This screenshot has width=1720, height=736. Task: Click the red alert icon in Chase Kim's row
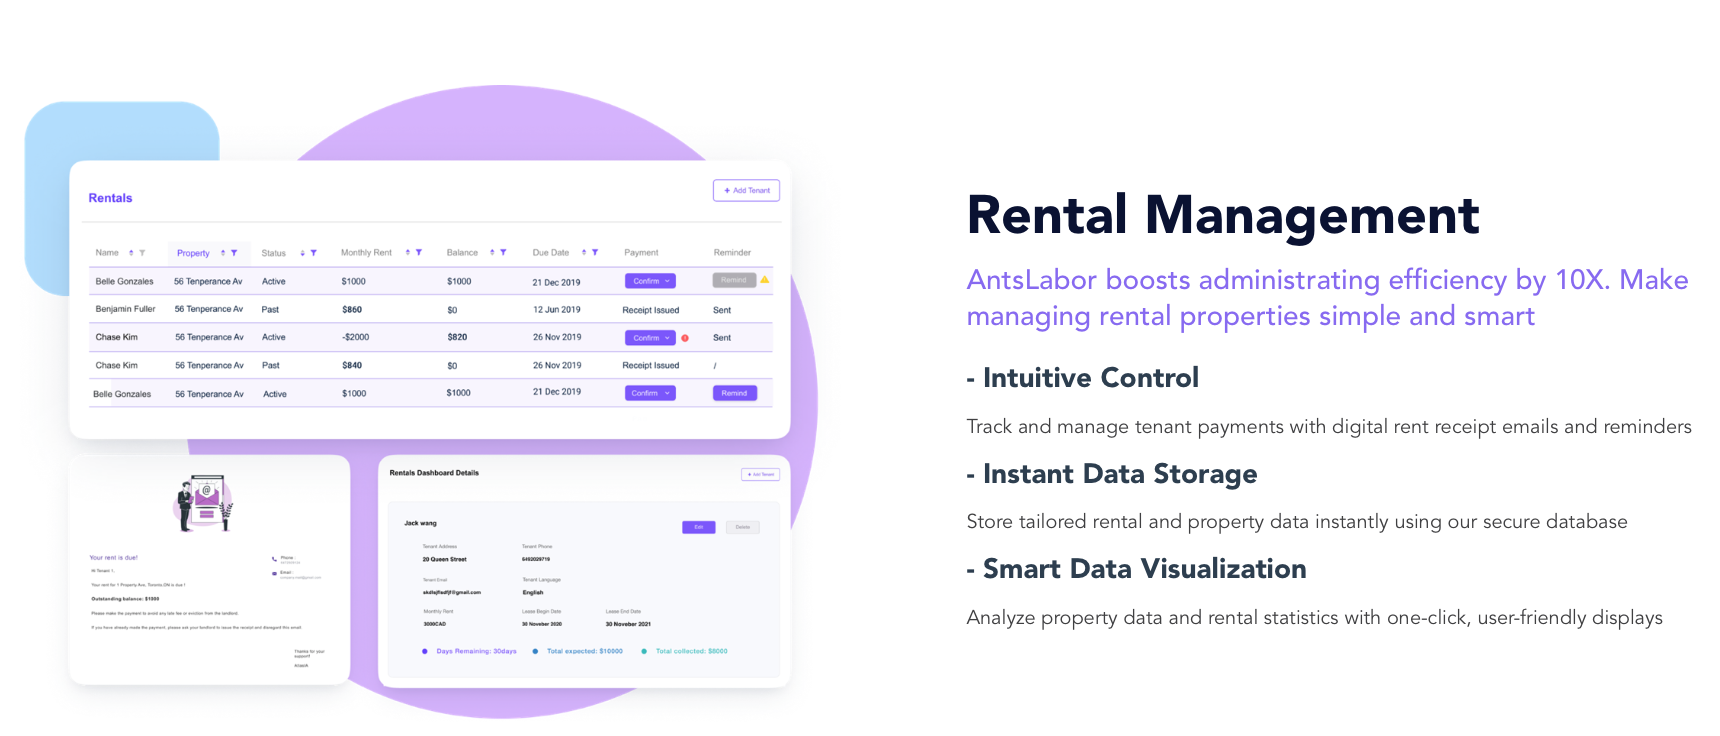(685, 338)
